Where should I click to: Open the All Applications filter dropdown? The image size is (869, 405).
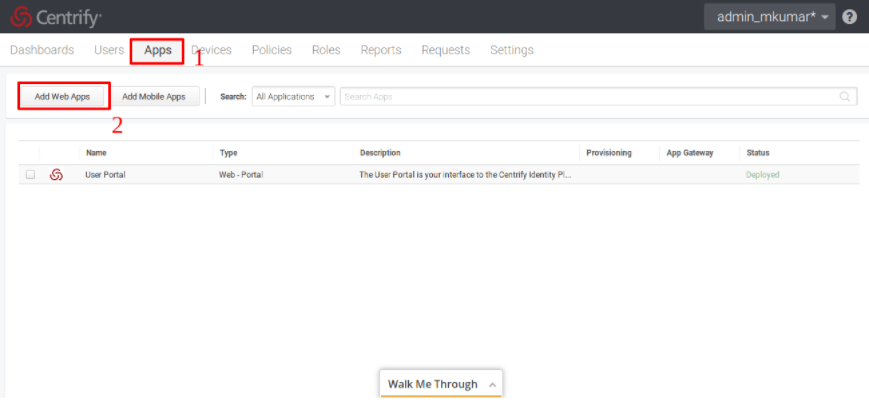point(293,96)
